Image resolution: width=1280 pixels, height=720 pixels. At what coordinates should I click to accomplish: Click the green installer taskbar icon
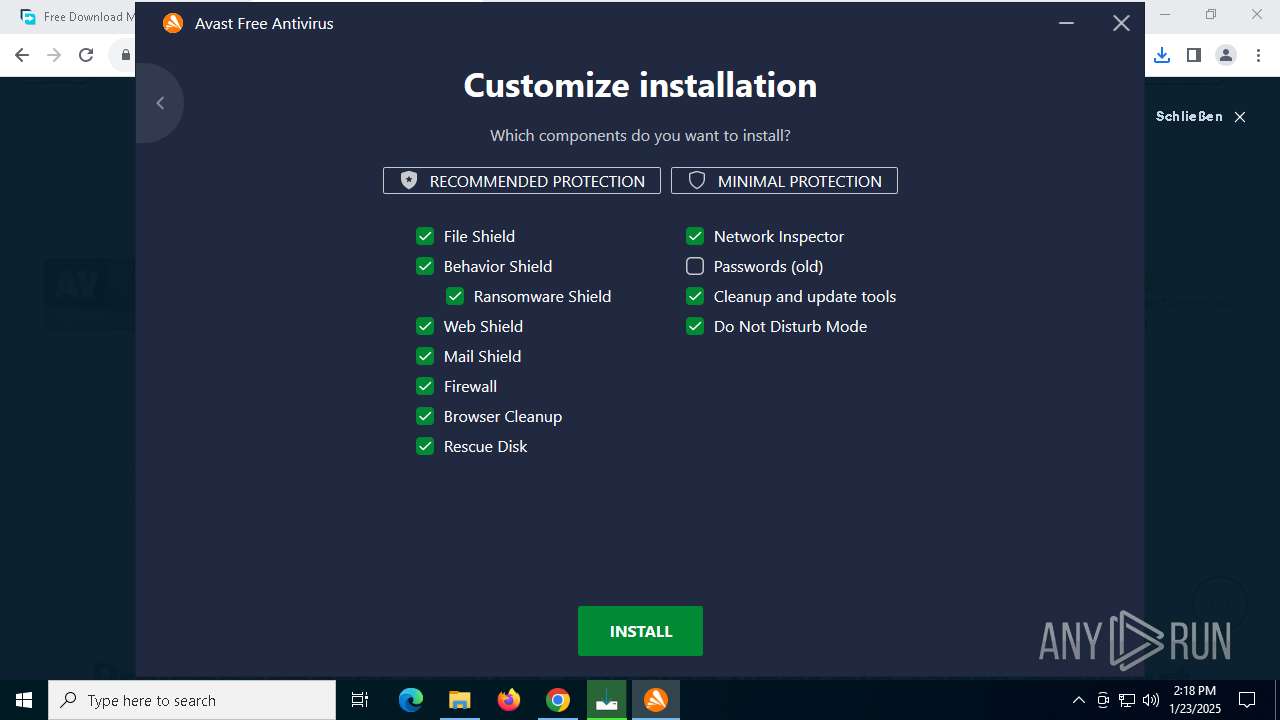607,700
